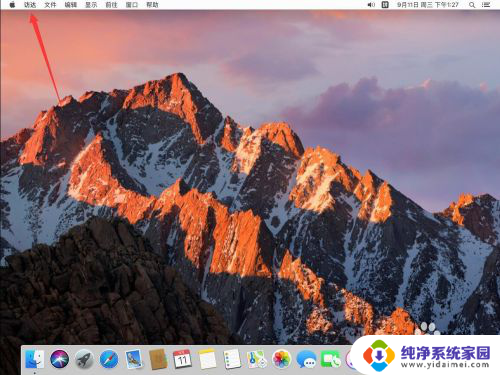
Task: Open the 显示 (View) menu
Action: (x=91, y=5)
